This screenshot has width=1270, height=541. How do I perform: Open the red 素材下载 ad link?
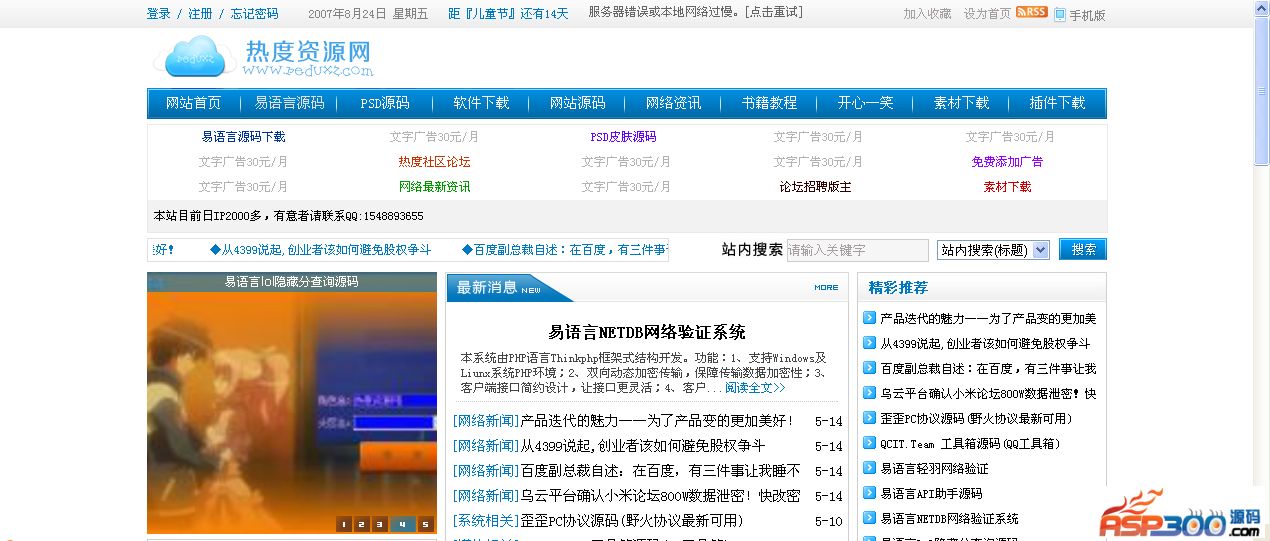(x=1007, y=187)
